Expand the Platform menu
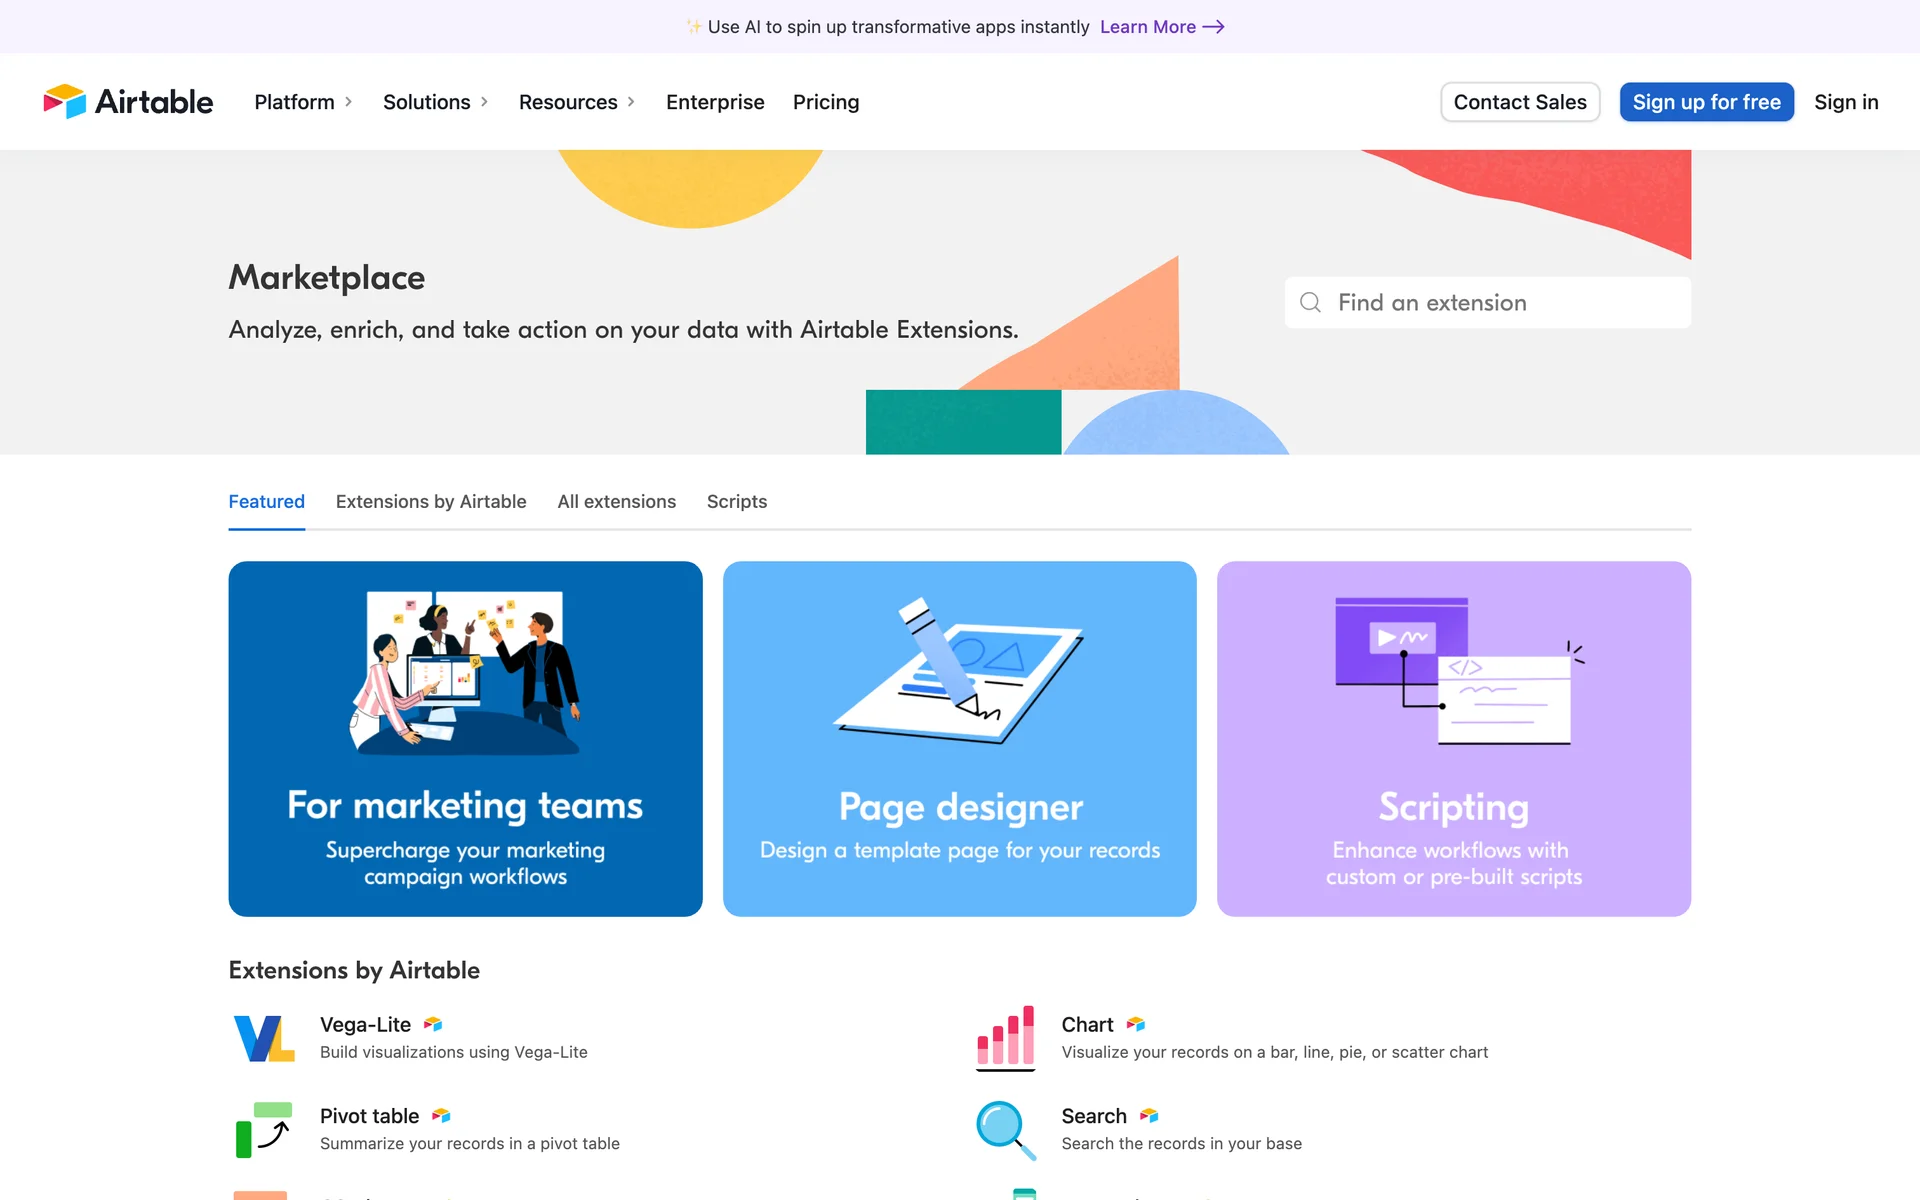The height and width of the screenshot is (1200, 1920). [303, 102]
